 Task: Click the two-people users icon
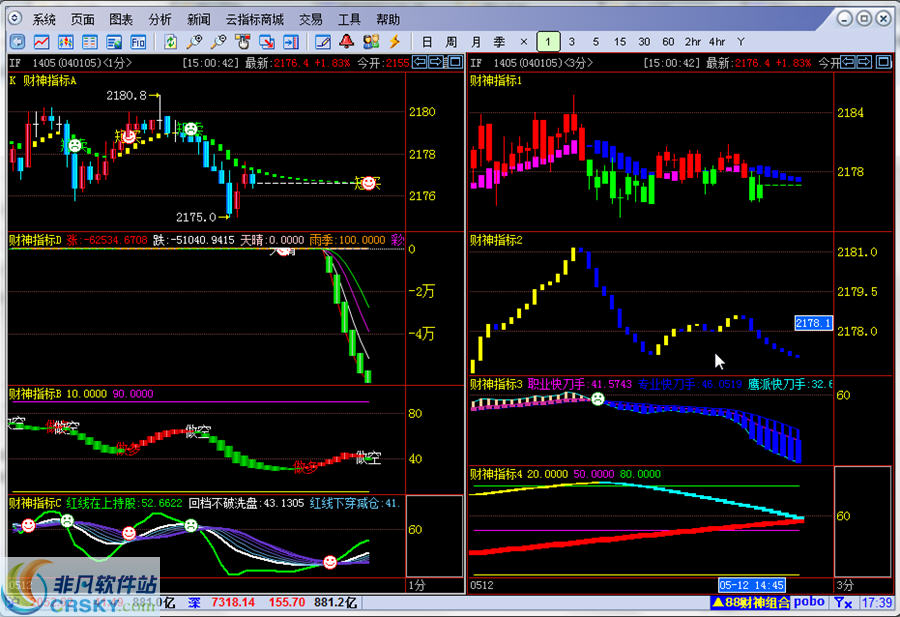371,41
